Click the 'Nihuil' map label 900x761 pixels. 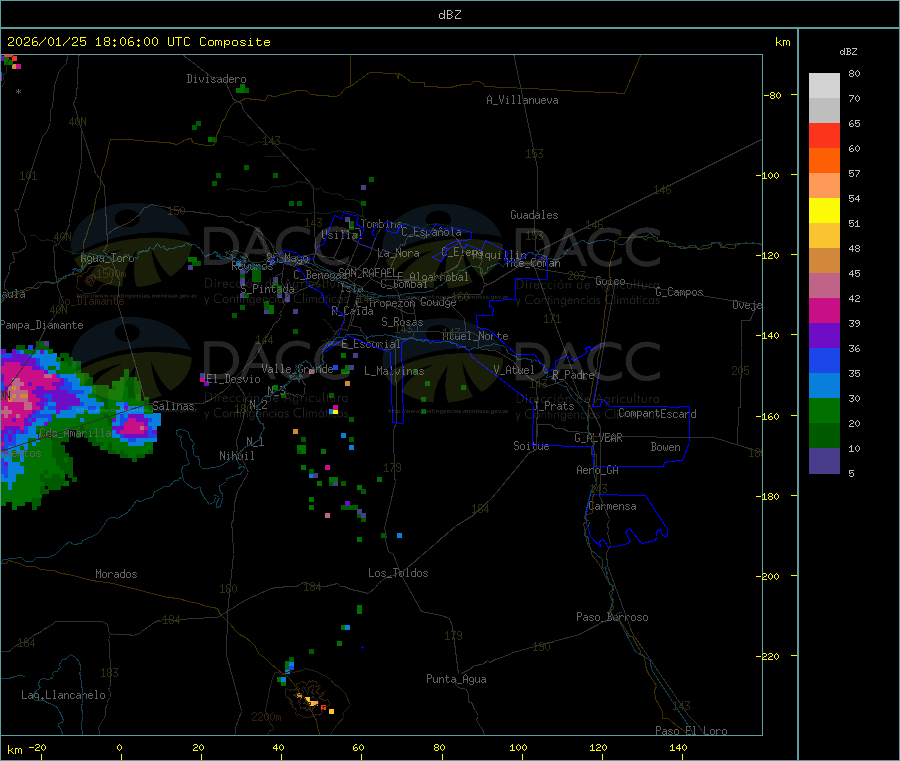click(x=237, y=456)
